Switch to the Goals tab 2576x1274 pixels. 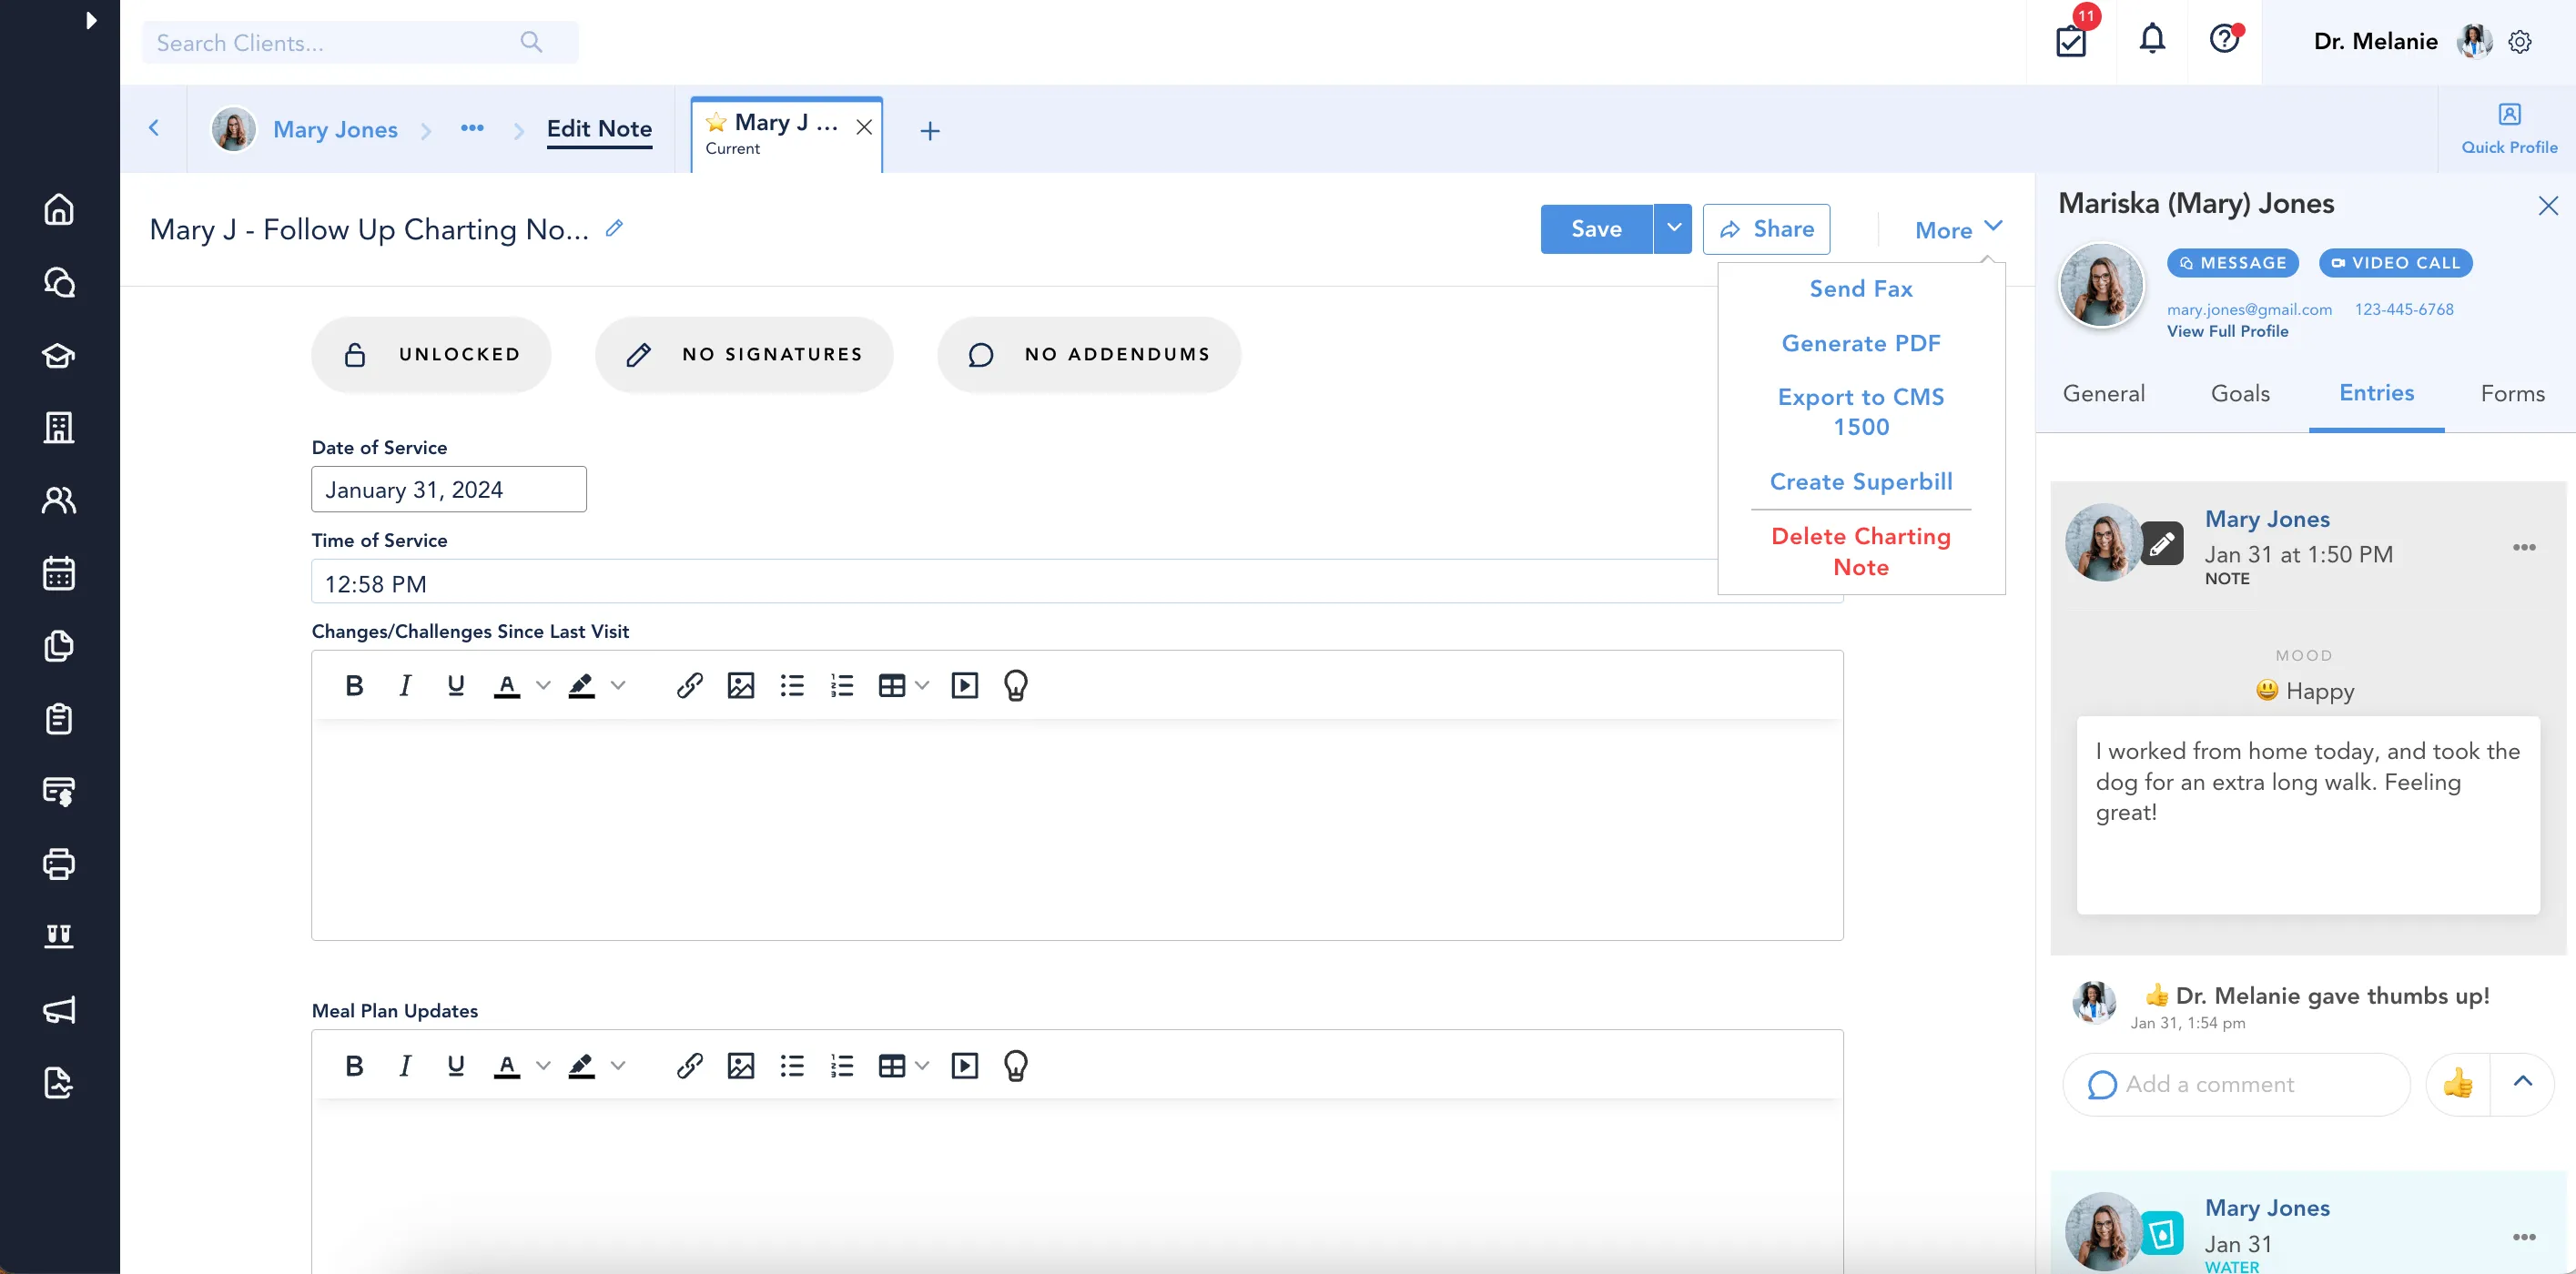coord(2240,393)
